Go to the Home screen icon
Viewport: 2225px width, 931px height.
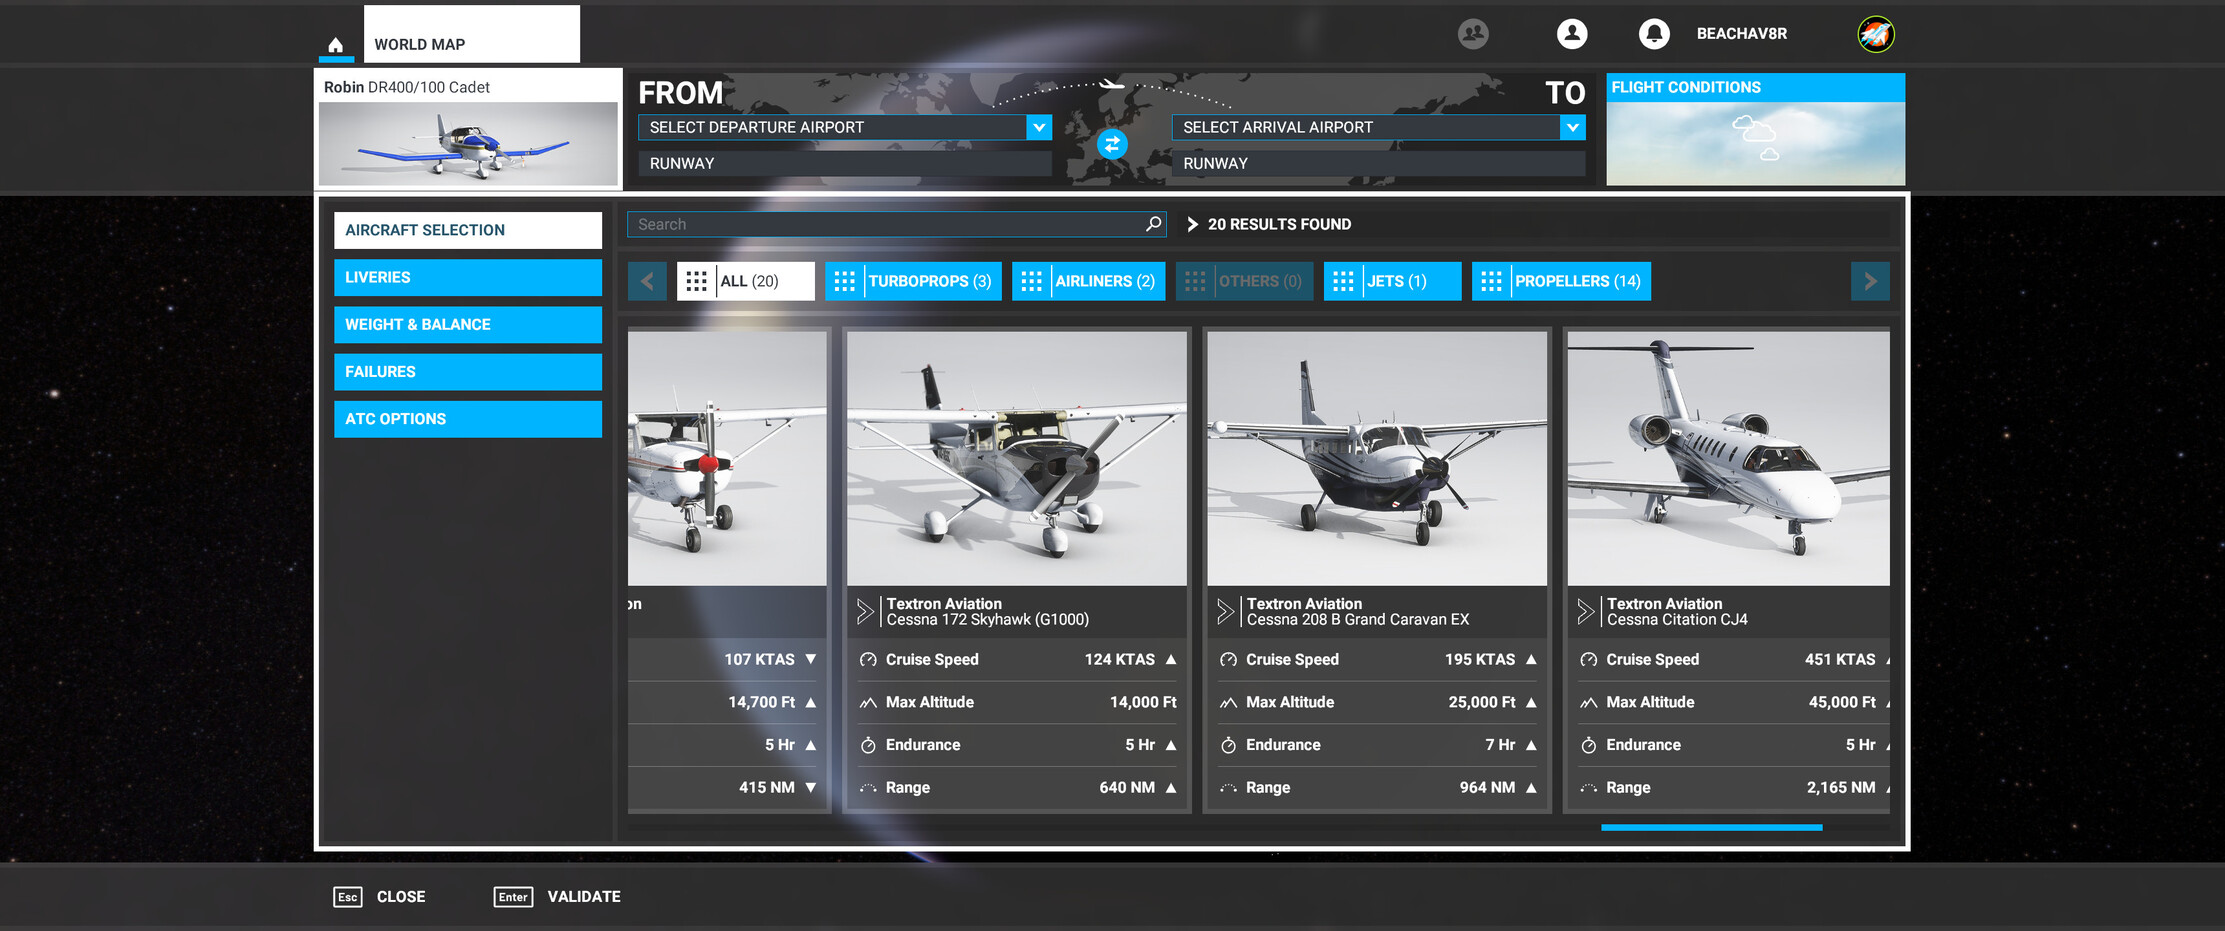336,44
